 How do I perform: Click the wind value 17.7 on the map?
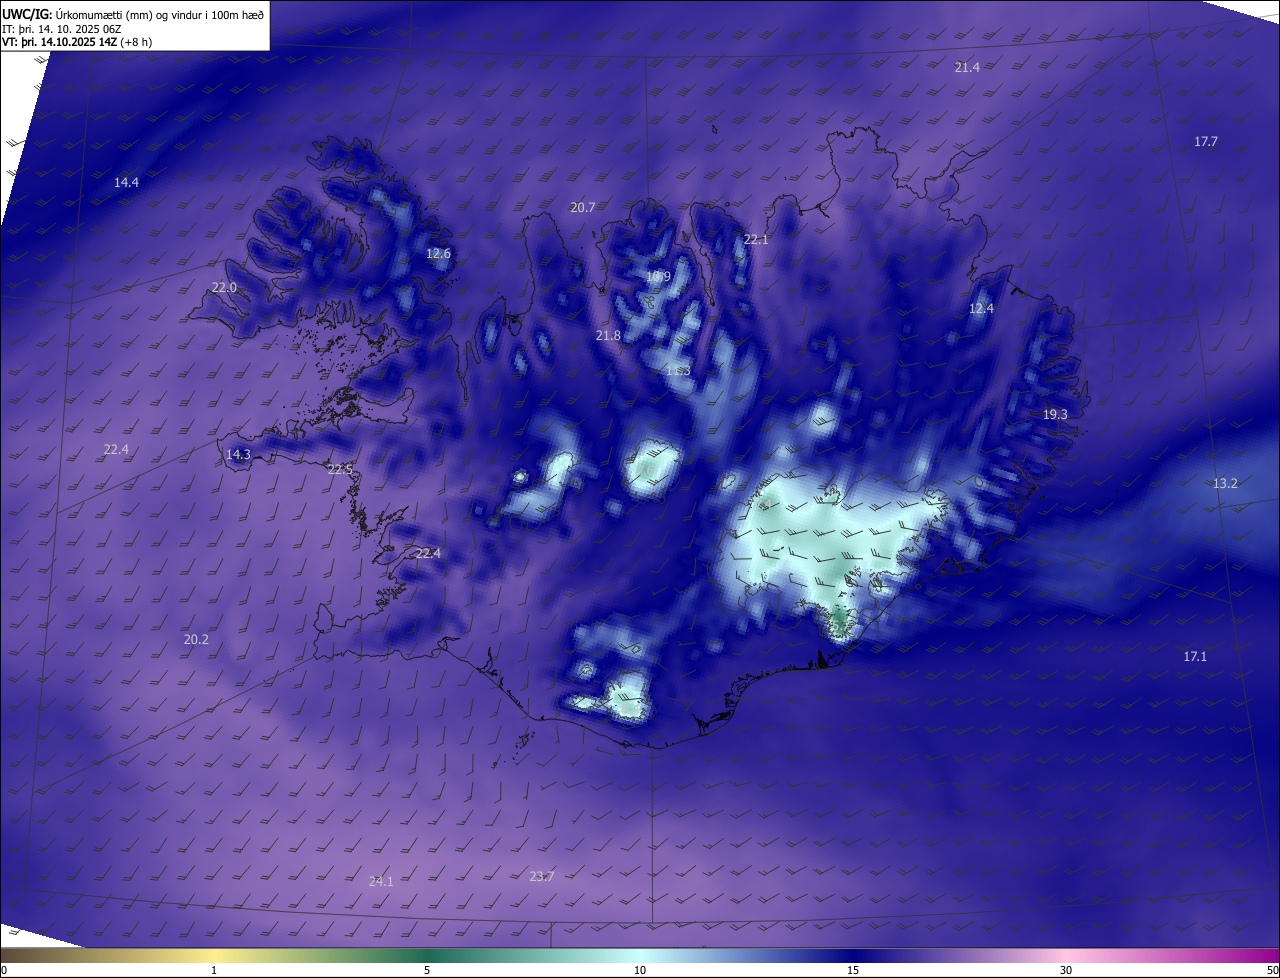tap(1206, 141)
